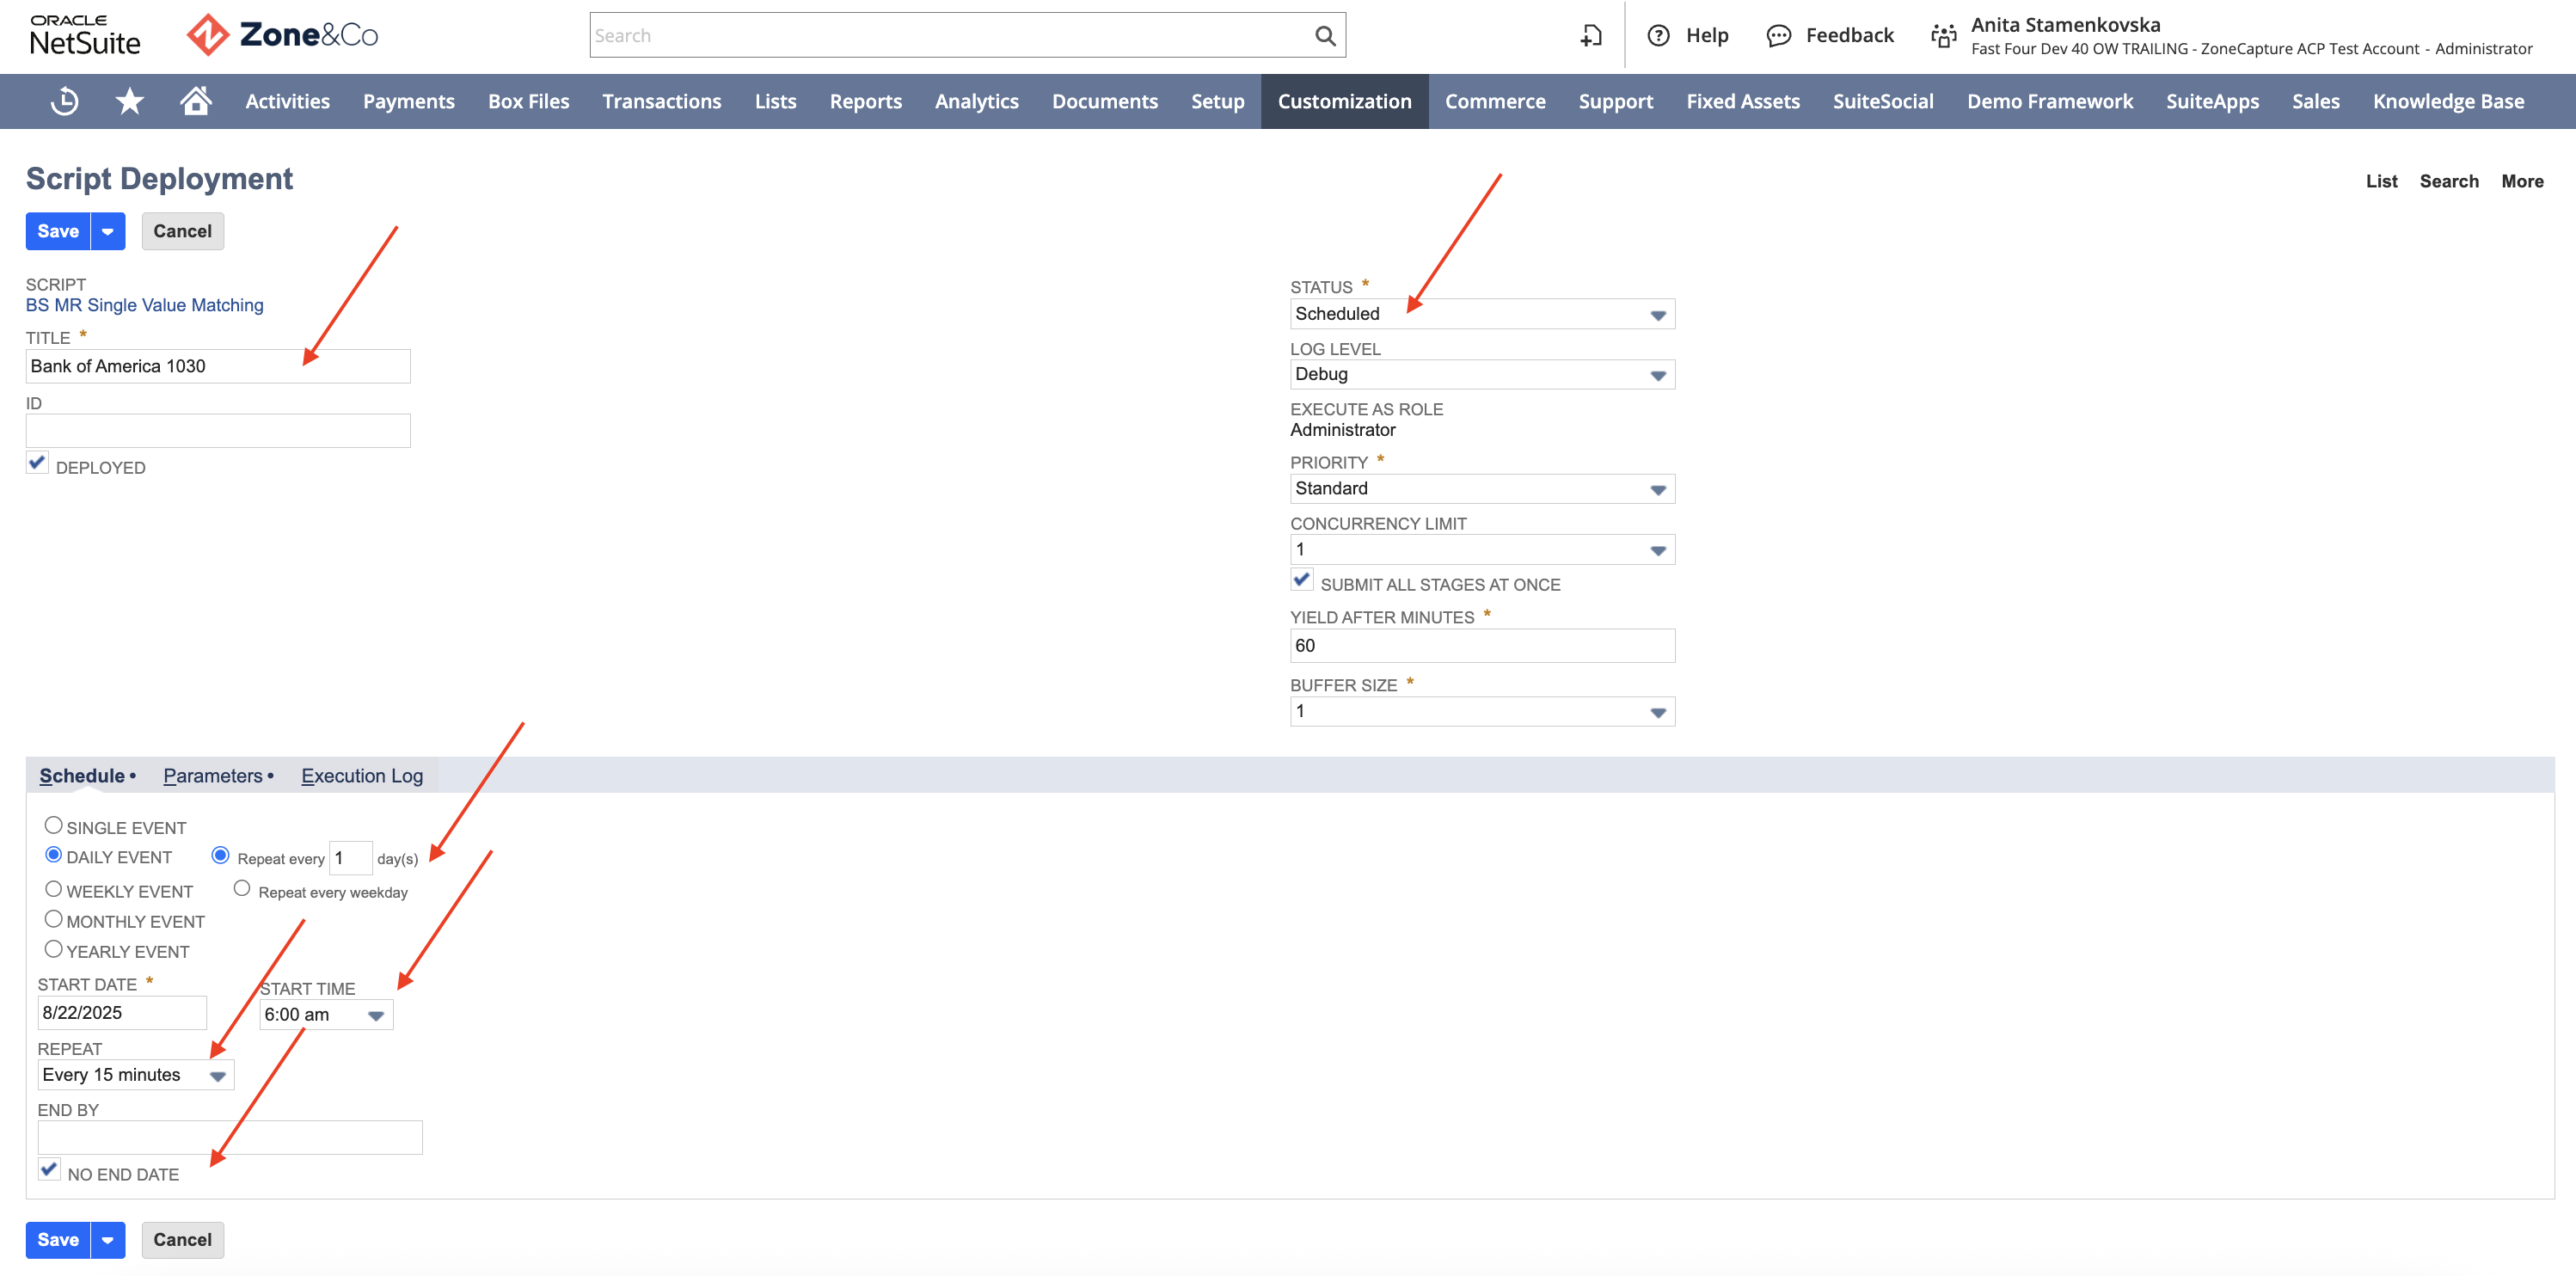Click the Feedback speech bubble icon
2576x1276 pixels.
pos(1778,36)
